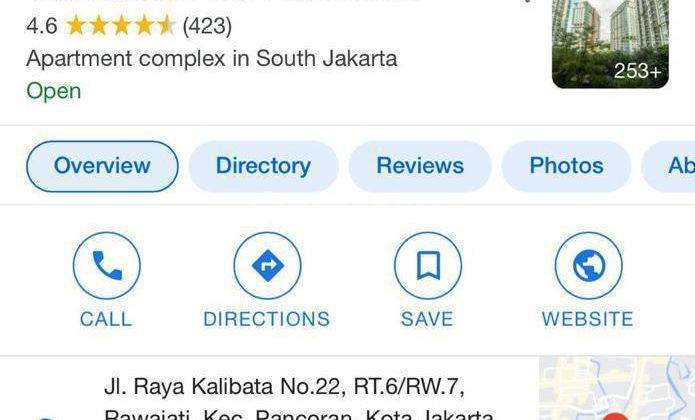This screenshot has width=695, height=420.
Task: Switch to the Directory tab
Action: click(x=263, y=166)
